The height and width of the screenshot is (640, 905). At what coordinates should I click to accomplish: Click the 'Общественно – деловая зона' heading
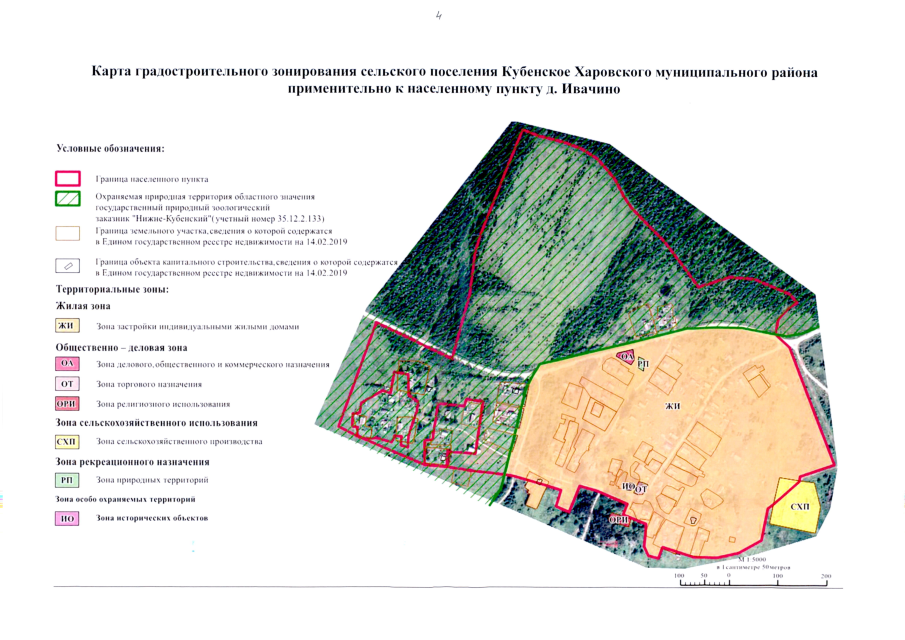click(121, 346)
